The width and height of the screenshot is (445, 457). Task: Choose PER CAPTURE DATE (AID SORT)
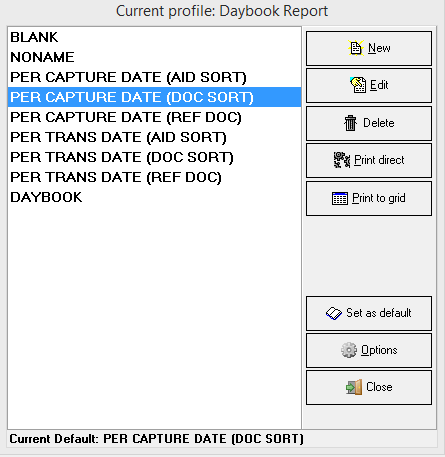tap(154, 77)
